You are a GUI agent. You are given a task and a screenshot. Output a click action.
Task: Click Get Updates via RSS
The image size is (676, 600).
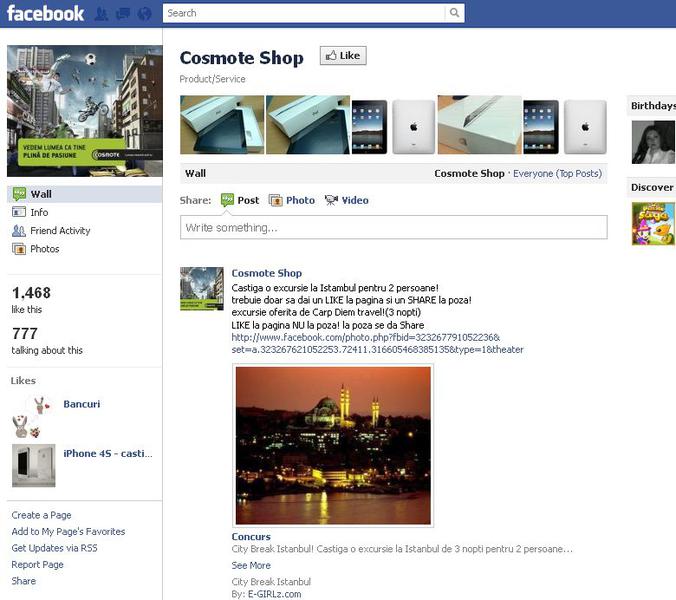pos(54,548)
